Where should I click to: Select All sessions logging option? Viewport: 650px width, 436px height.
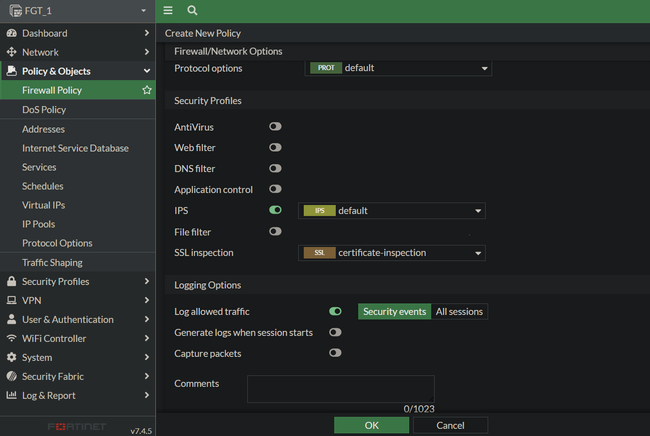click(x=459, y=312)
